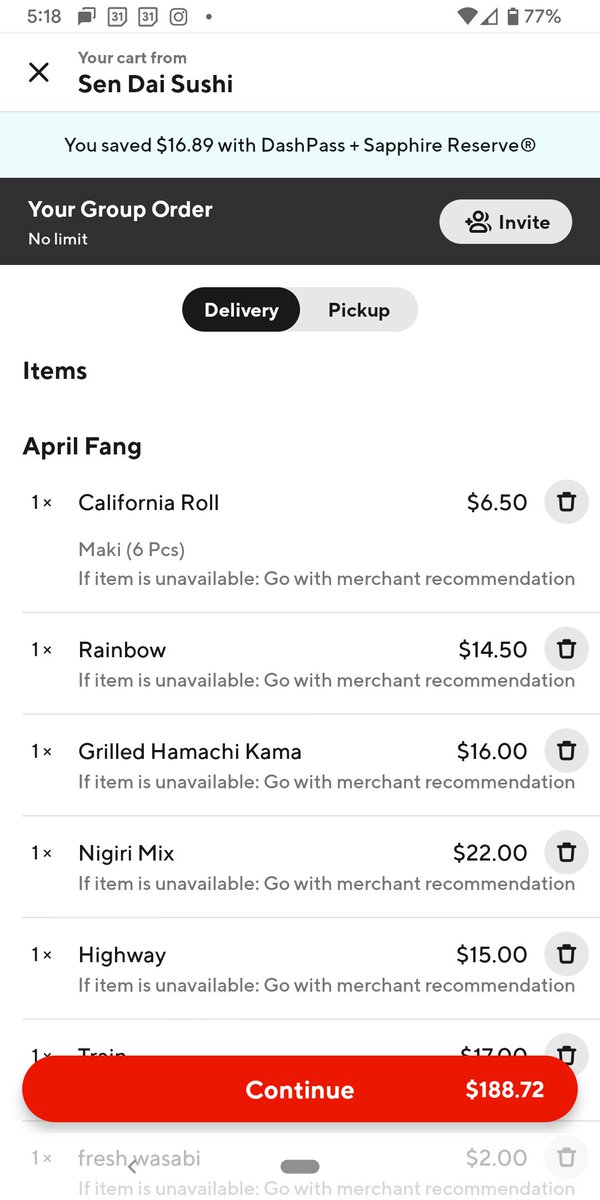The width and height of the screenshot is (600, 1200).
Task: Tap the Your Group Order header
Action: click(120, 210)
